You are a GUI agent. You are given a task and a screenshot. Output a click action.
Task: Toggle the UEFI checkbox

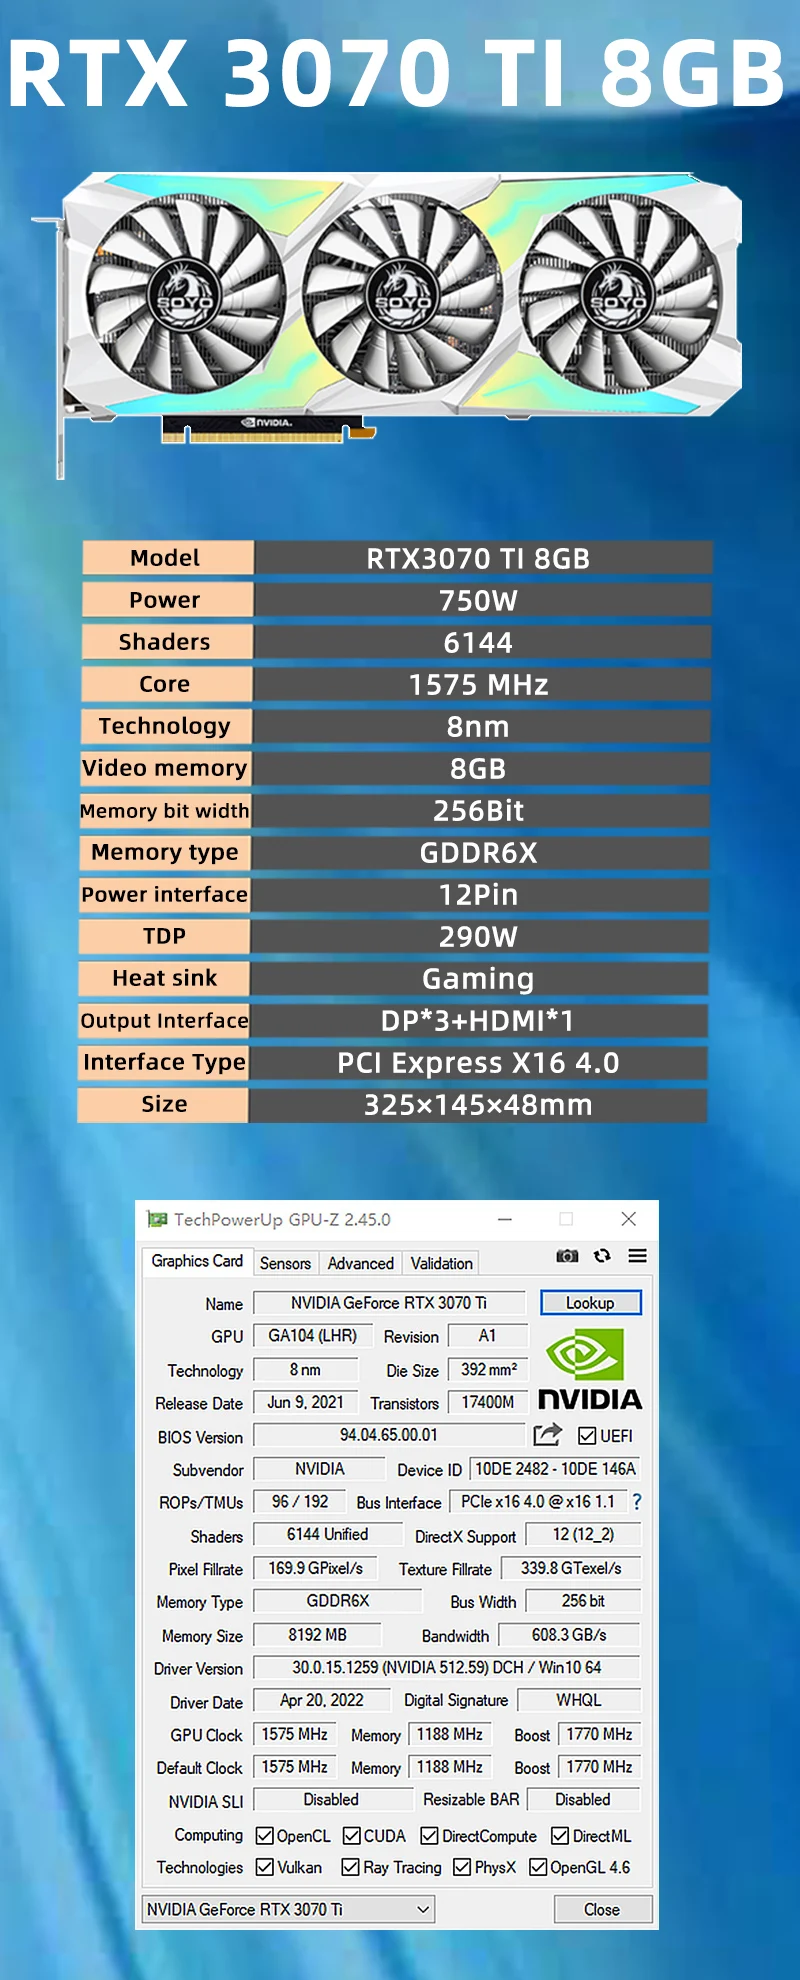pos(587,1436)
